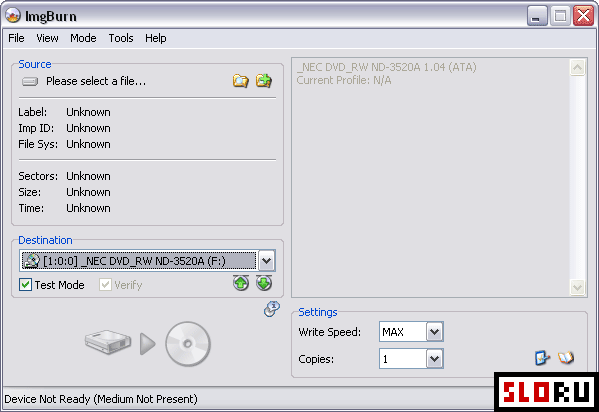Click the info panel scrollbar up arrow
The width and height of the screenshot is (599, 412).
pyautogui.click(x=577, y=68)
